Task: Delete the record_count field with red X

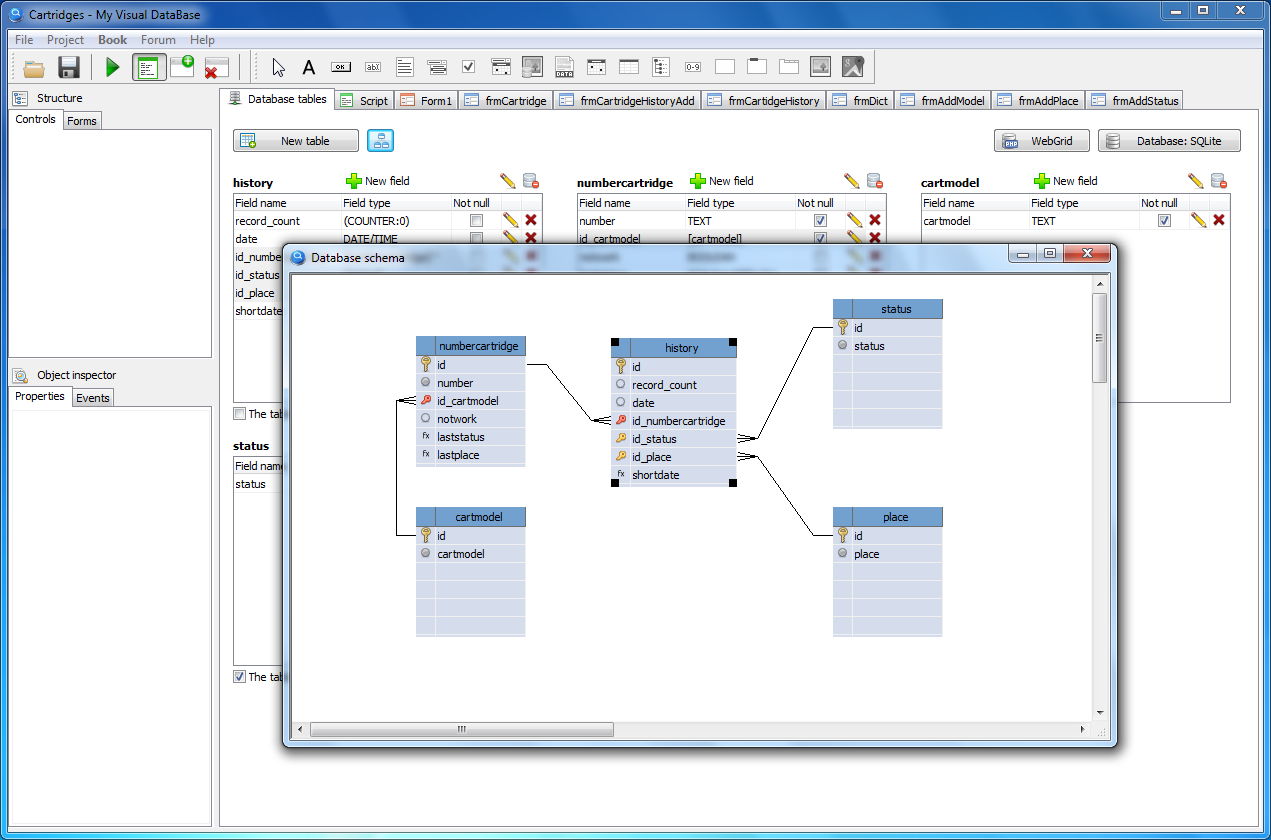Action: 531,220
